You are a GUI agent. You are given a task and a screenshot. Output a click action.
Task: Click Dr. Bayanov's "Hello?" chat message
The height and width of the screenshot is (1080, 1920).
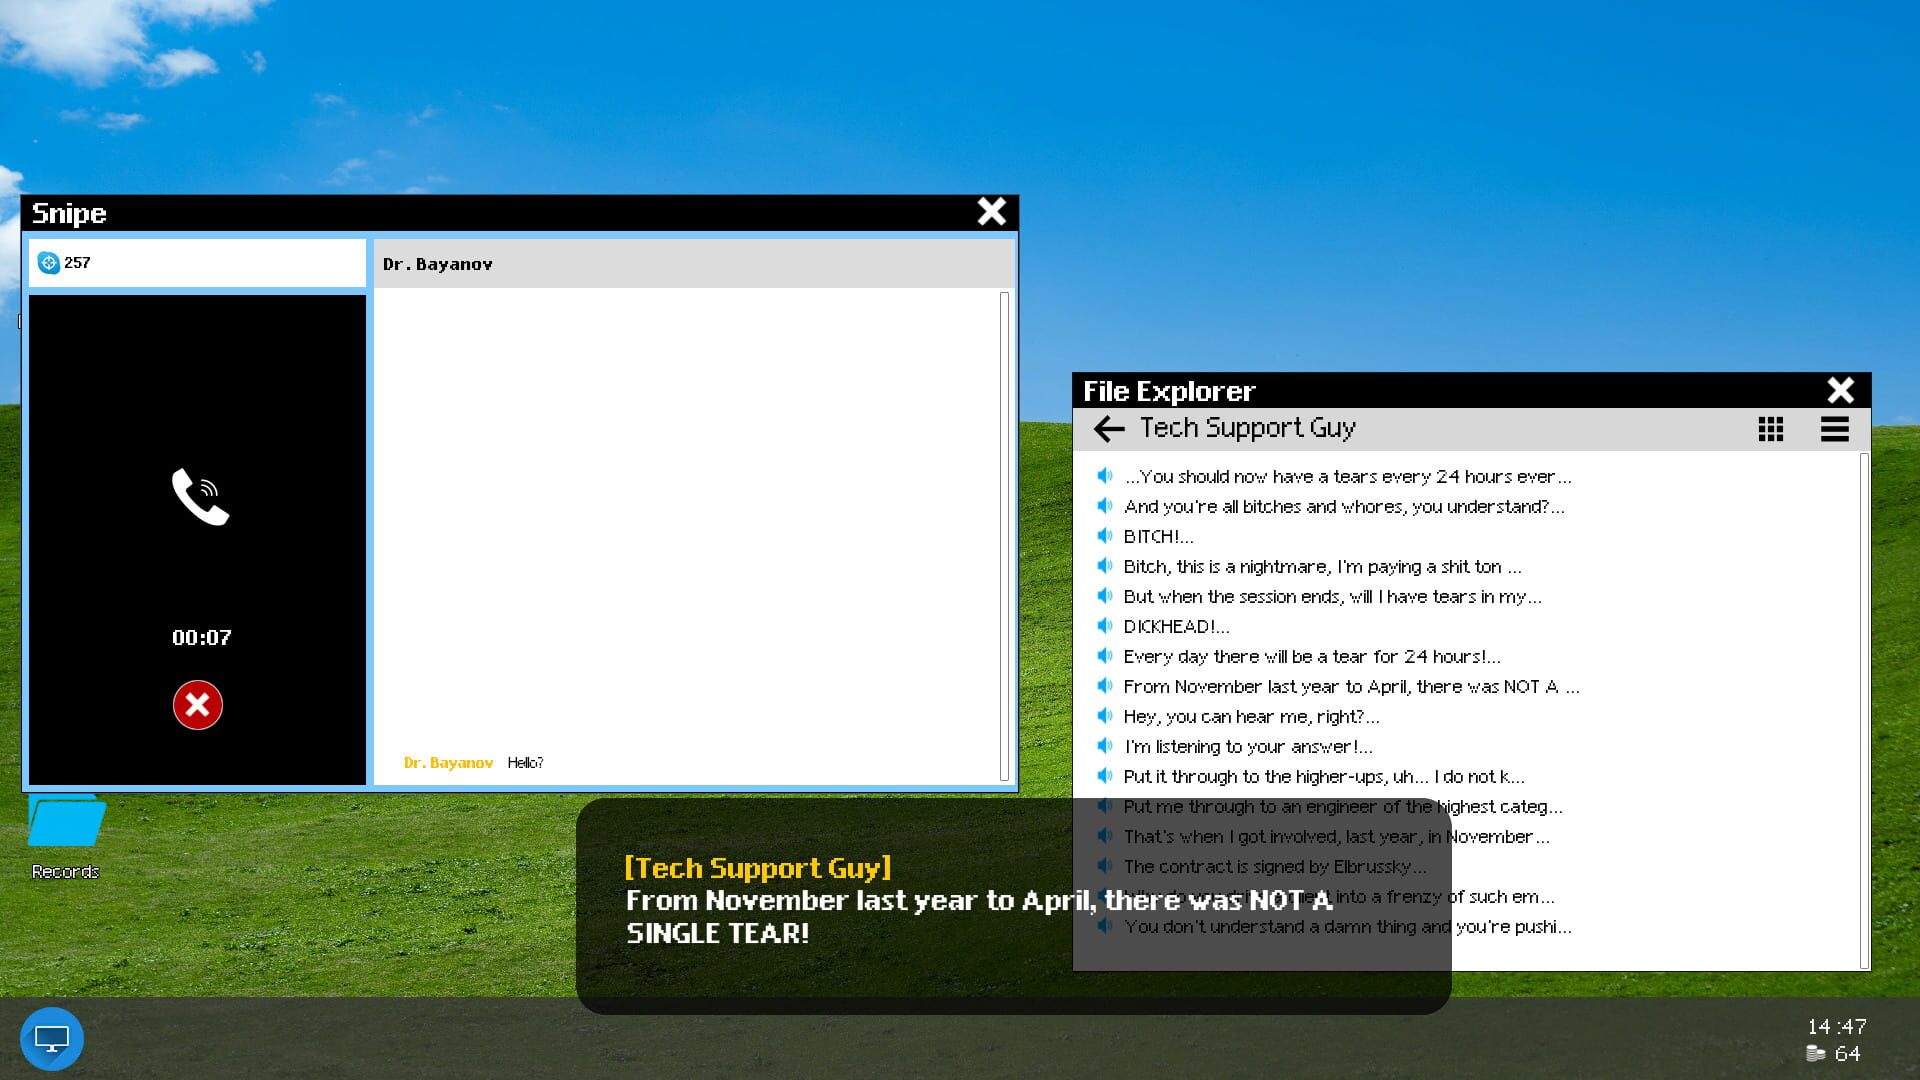point(524,762)
